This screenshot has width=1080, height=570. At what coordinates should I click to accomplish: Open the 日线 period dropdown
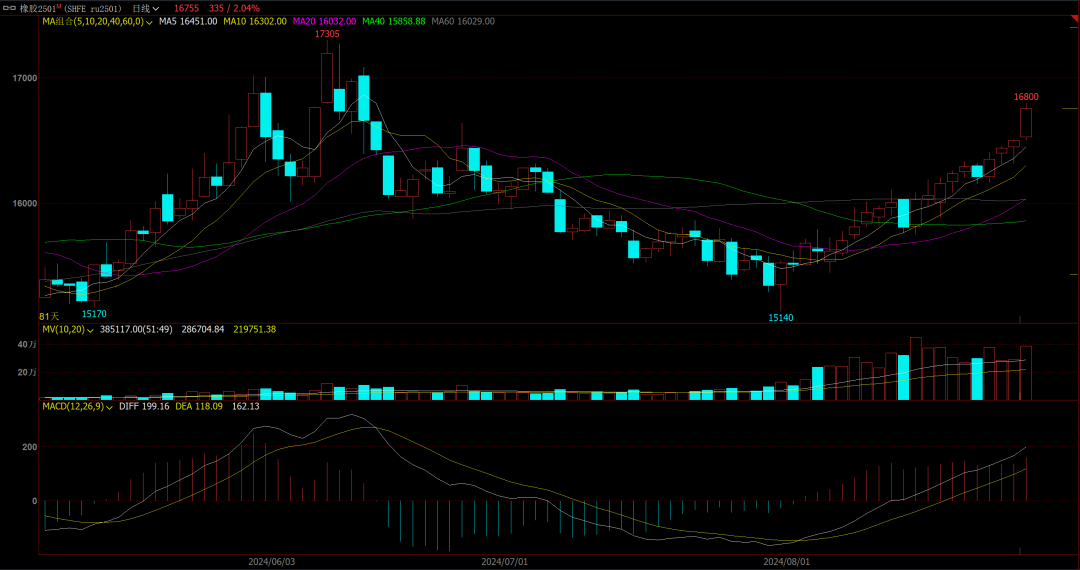pyautogui.click(x=145, y=8)
